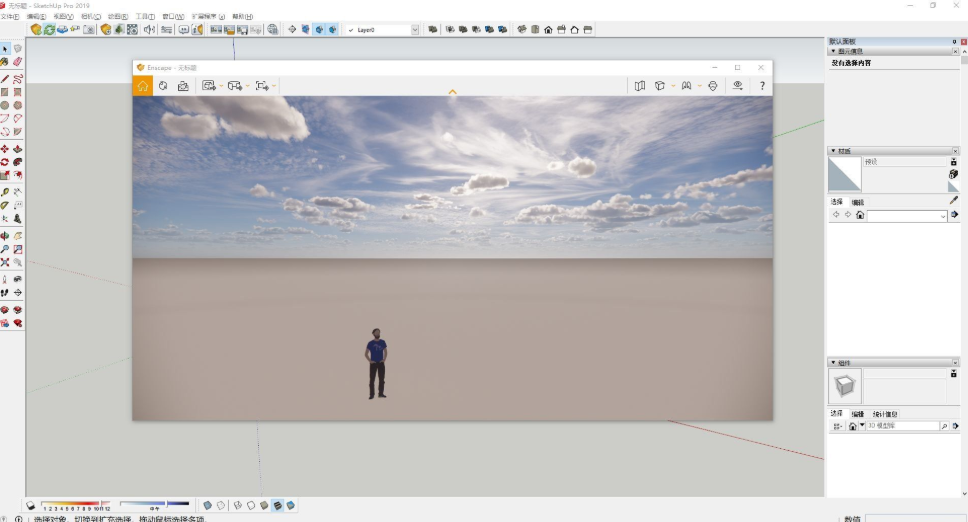
Task: Expand the Enscape toolbar center chevron
Action: coord(452,92)
